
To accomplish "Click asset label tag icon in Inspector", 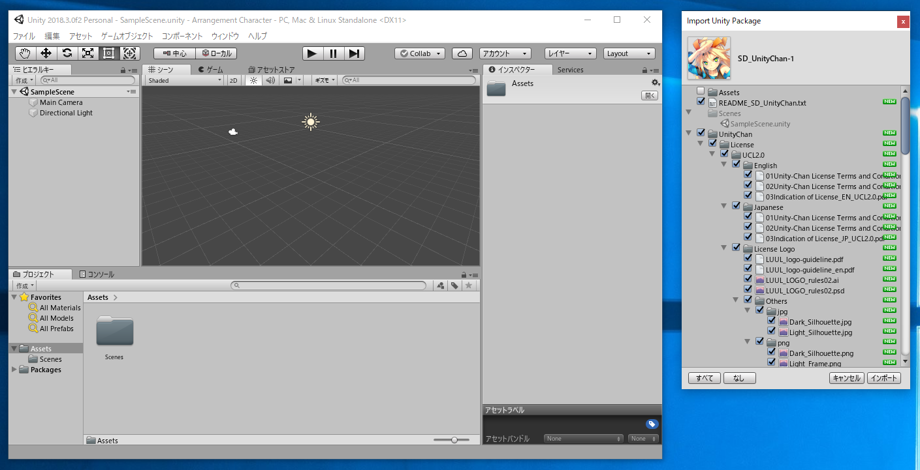I will pos(652,424).
